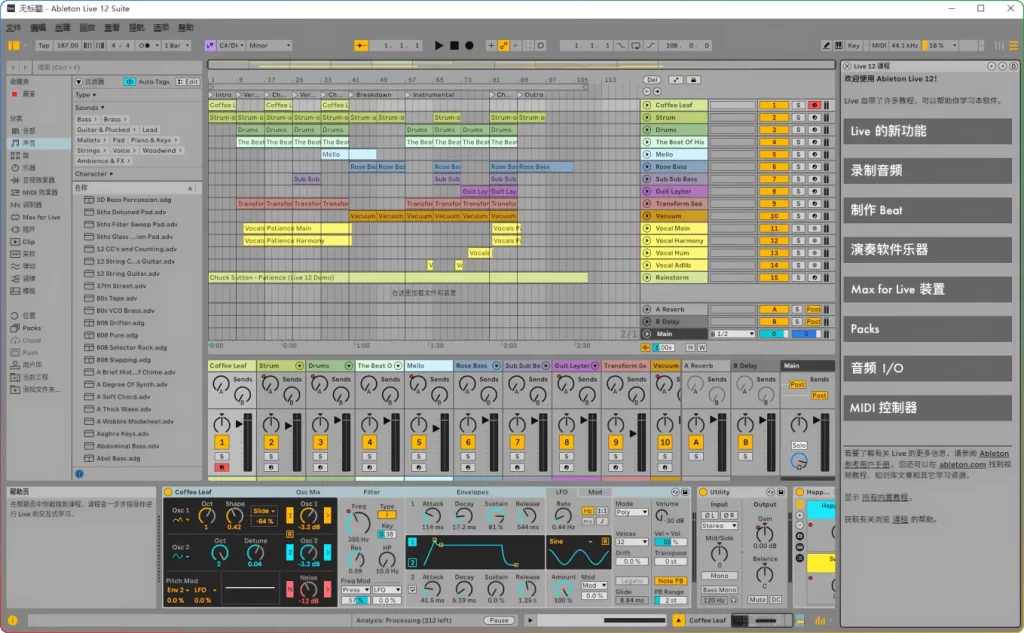The image size is (1024, 633).
Task: Activate Draw Mode with the pencil icon
Action: [825, 44]
